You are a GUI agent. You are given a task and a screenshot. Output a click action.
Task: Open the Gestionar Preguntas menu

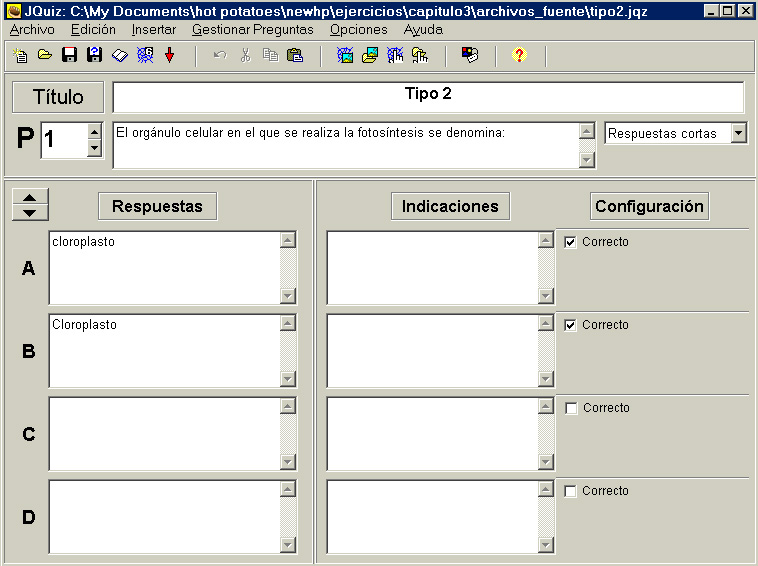pyautogui.click(x=252, y=29)
